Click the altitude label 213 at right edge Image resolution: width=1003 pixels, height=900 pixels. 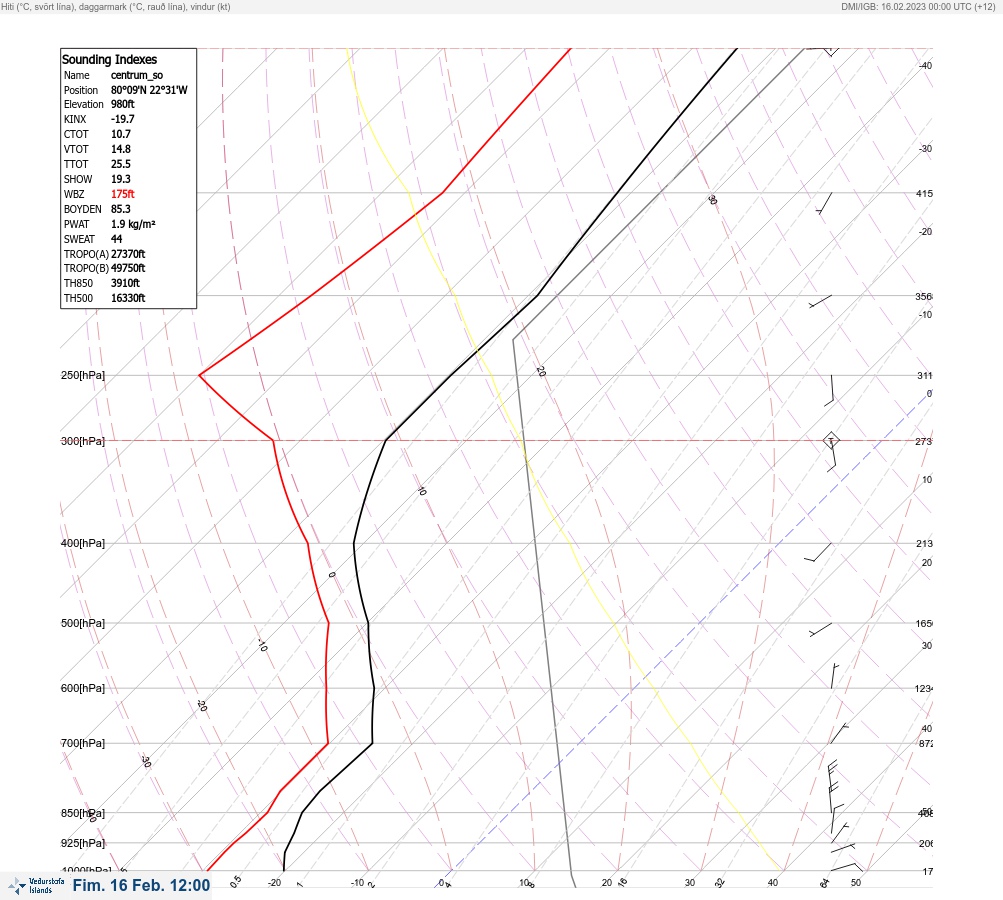(924, 544)
